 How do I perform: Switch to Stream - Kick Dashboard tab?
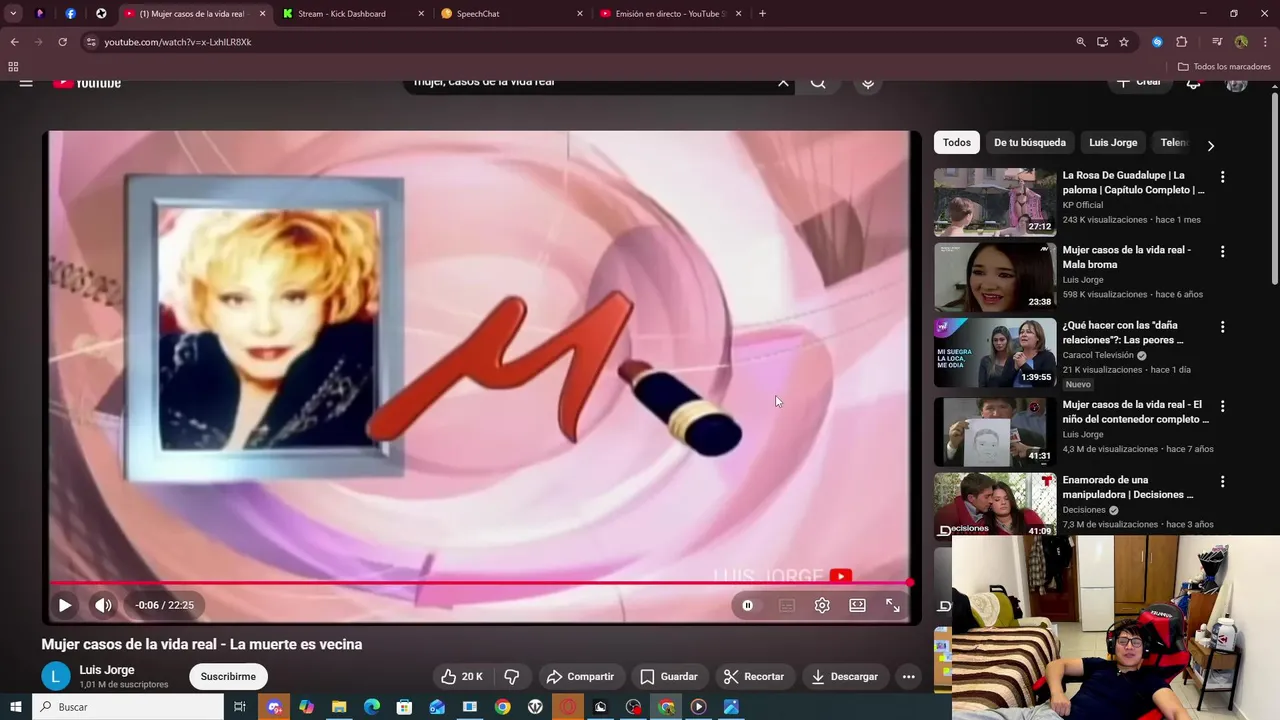(351, 14)
